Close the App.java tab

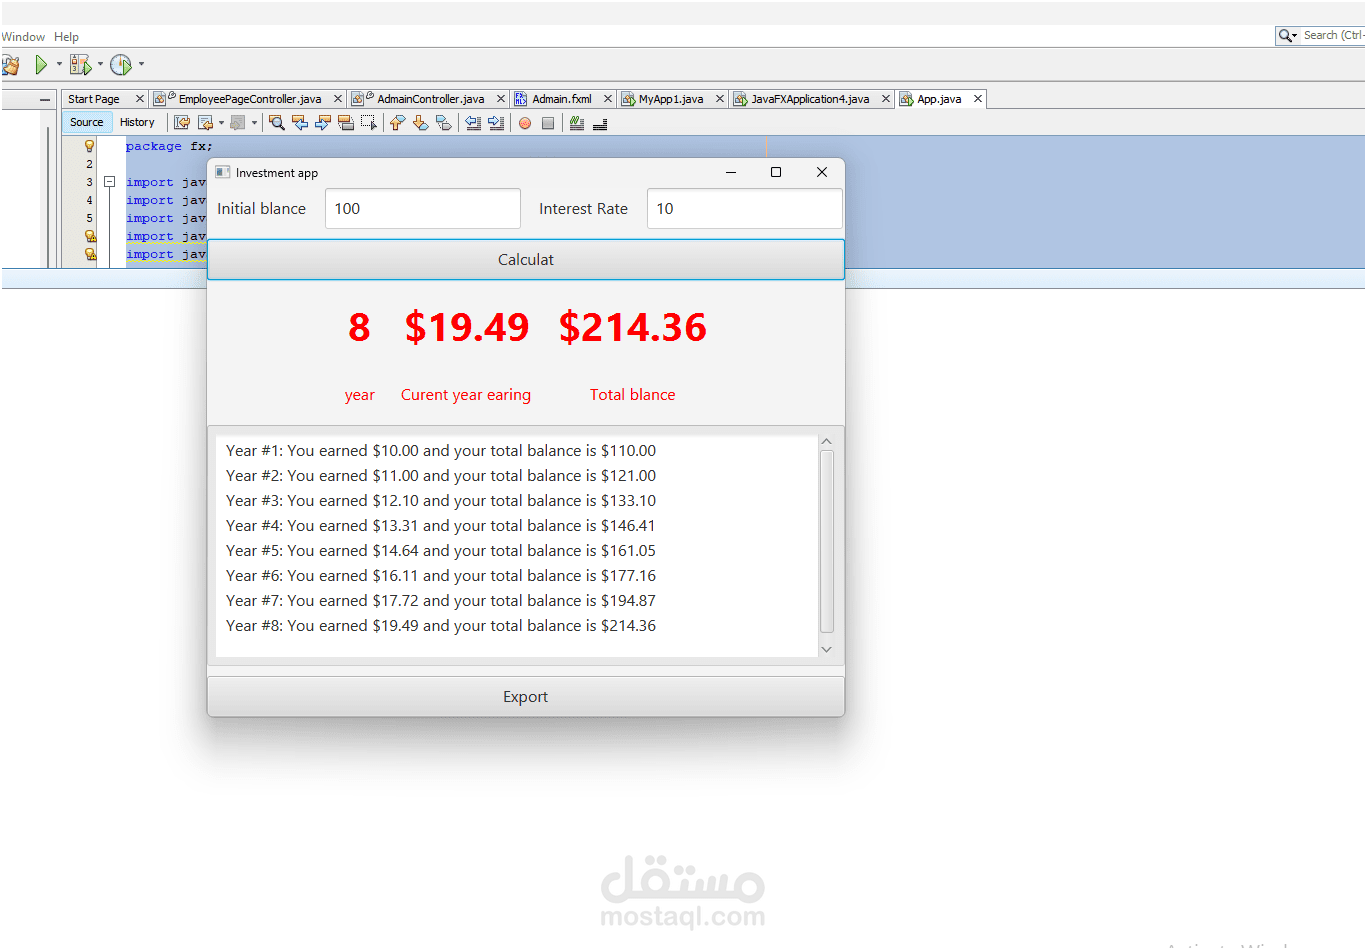point(978,99)
